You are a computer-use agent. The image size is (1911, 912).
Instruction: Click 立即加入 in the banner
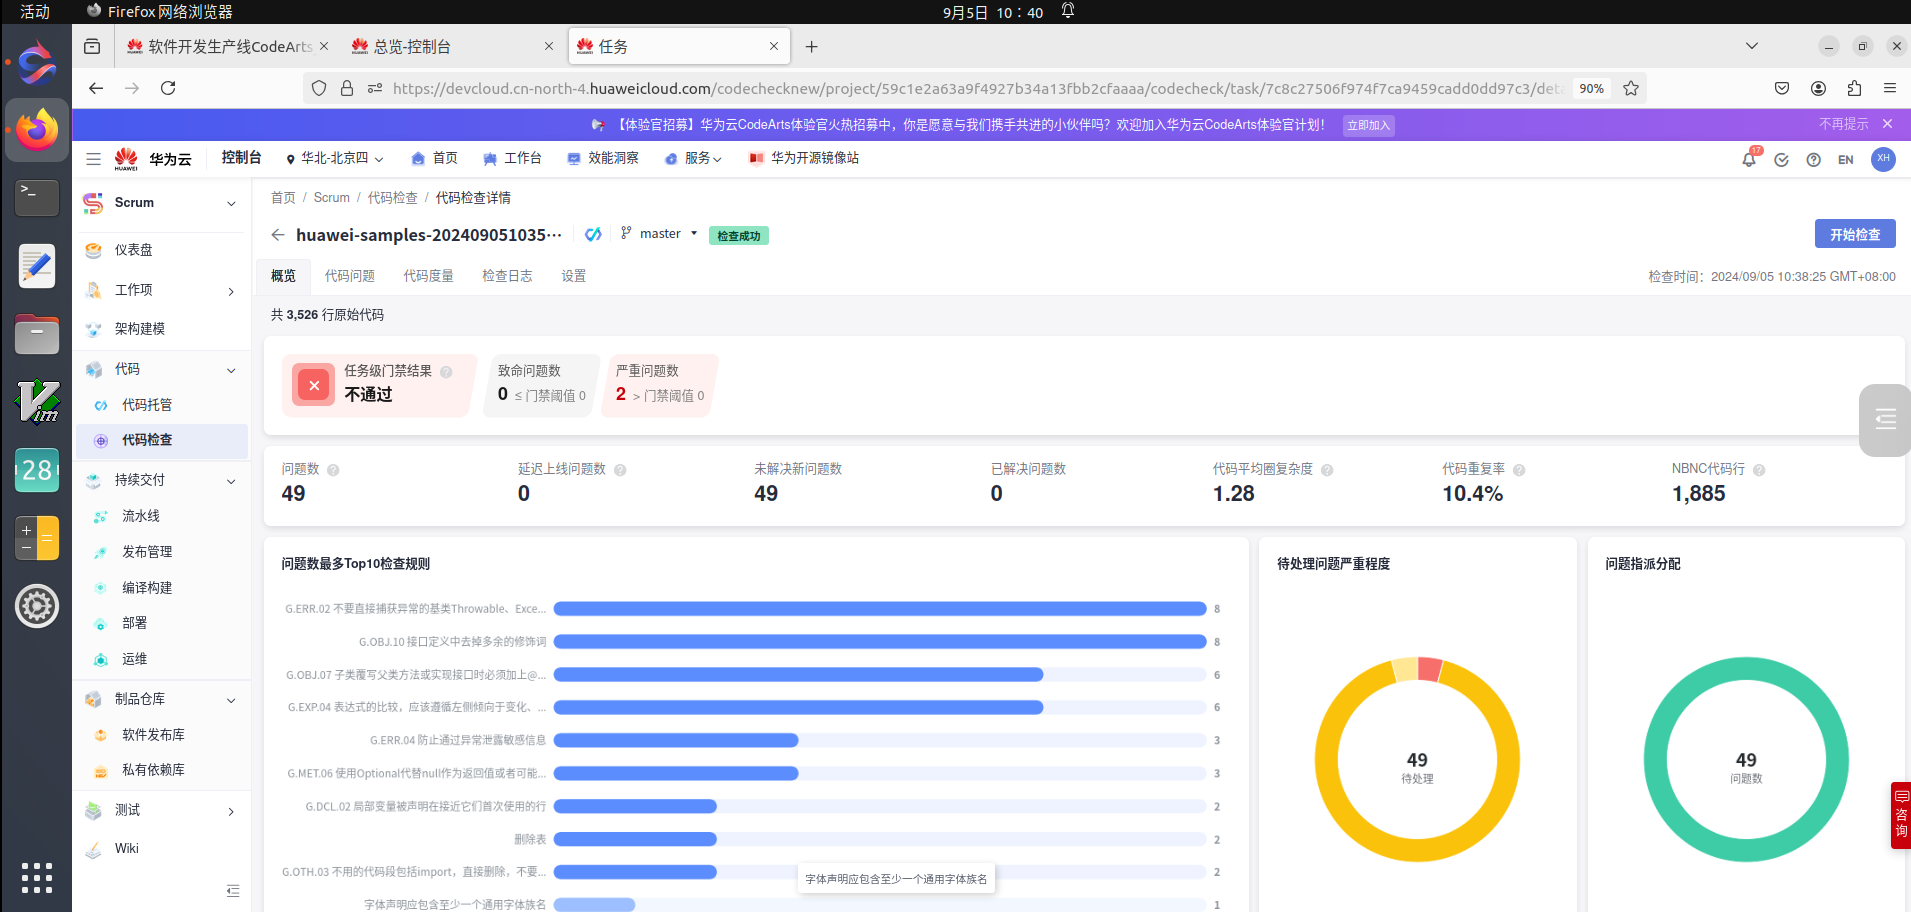coord(1368,125)
